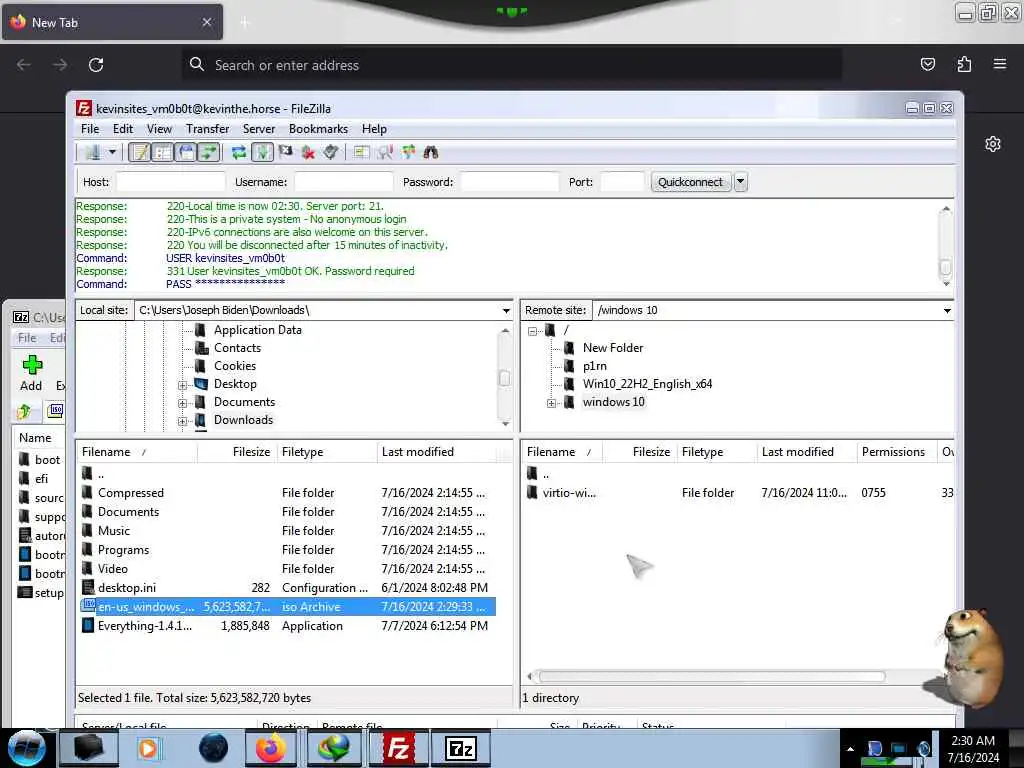
Task: Expand the Desktop folder in local tree
Action: 182,385
